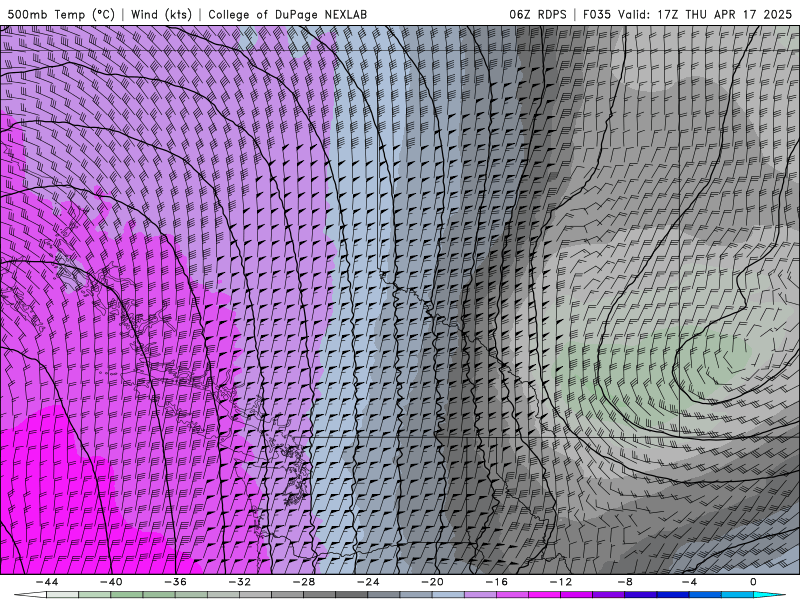The image size is (800, 600).
Task: Click the "Wind (kts)" header label
Action: coord(161,15)
